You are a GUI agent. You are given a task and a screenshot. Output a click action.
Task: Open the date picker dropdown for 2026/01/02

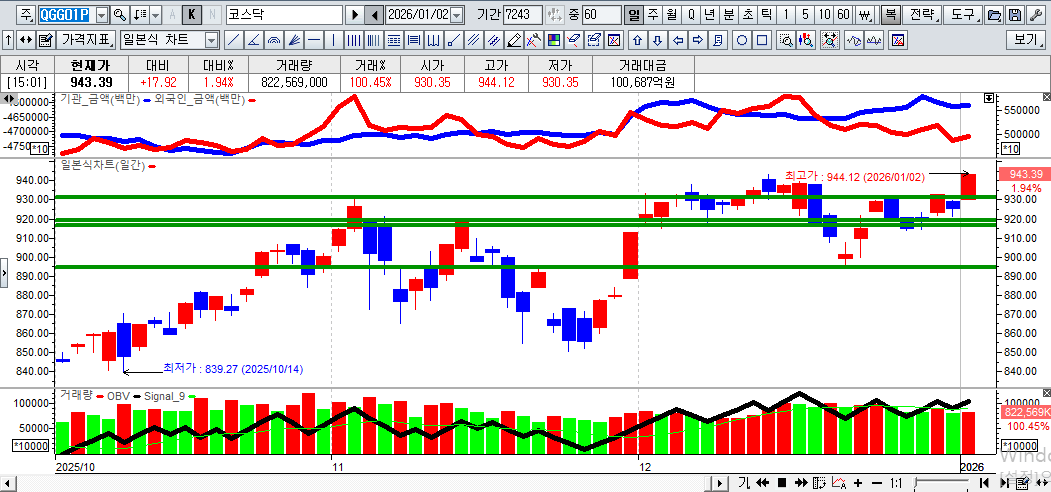click(x=457, y=15)
